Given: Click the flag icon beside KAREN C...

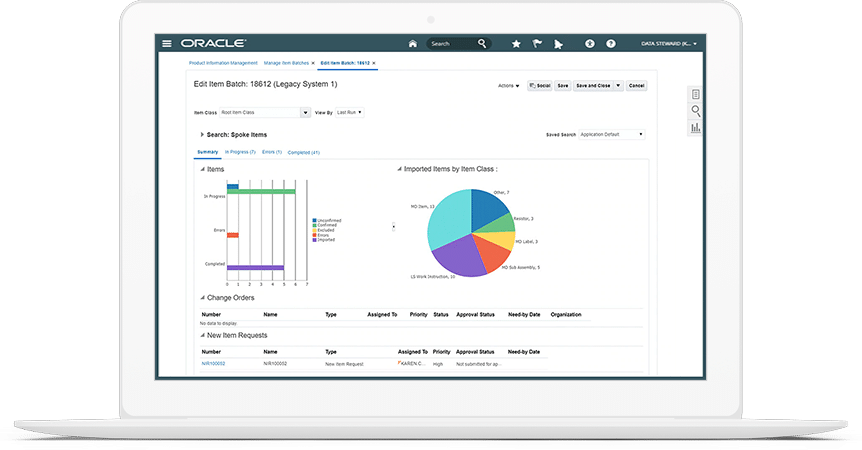Looking at the screenshot, I should (400, 363).
